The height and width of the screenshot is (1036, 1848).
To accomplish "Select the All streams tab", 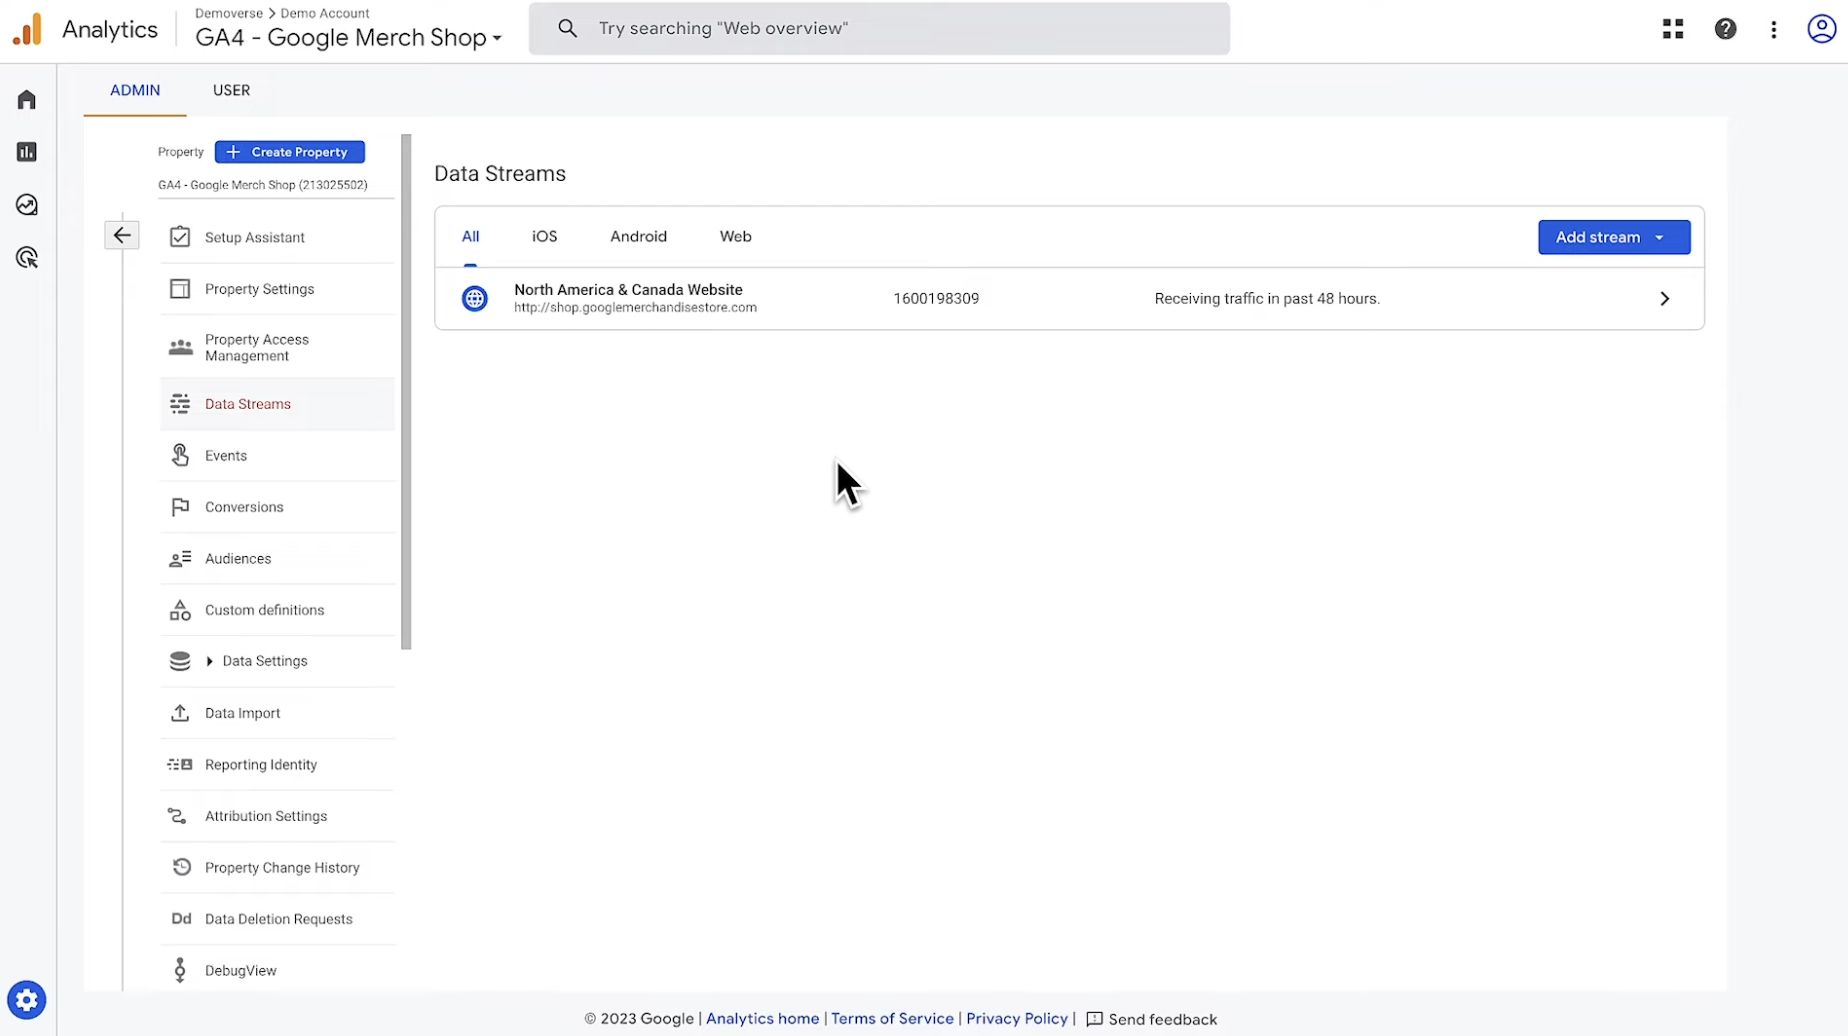I will [470, 237].
